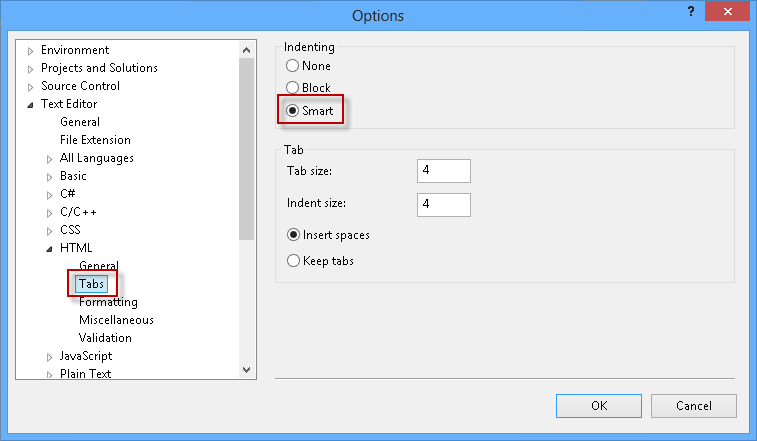This screenshot has height=441, width=757.
Task: Select the Validation tree item
Action: pos(105,338)
